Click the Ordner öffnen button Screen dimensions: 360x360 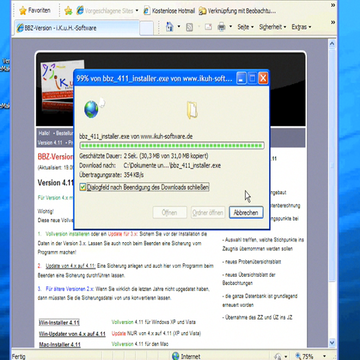point(208,213)
